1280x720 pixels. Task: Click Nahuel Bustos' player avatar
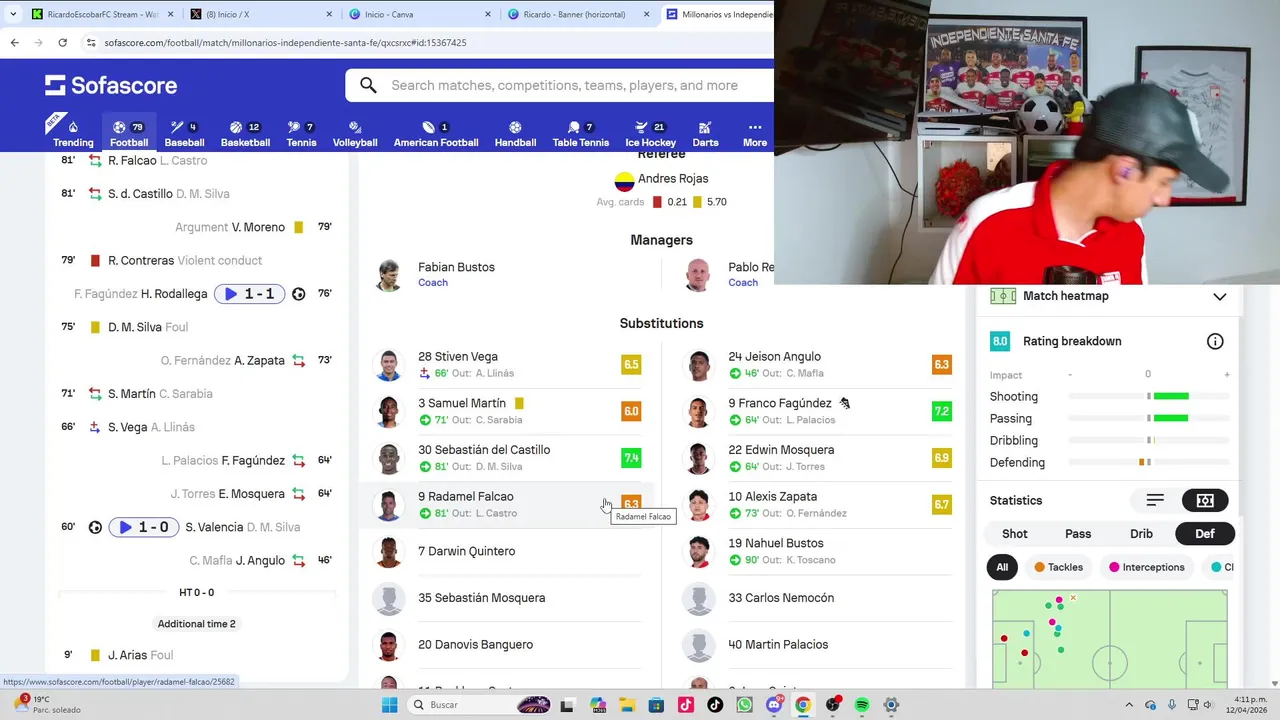click(699, 551)
